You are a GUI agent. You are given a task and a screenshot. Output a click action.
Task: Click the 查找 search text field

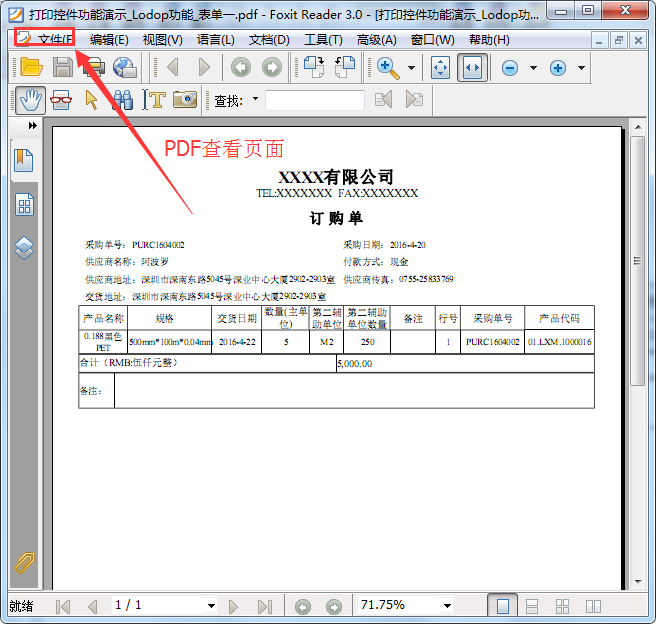pyautogui.click(x=315, y=99)
